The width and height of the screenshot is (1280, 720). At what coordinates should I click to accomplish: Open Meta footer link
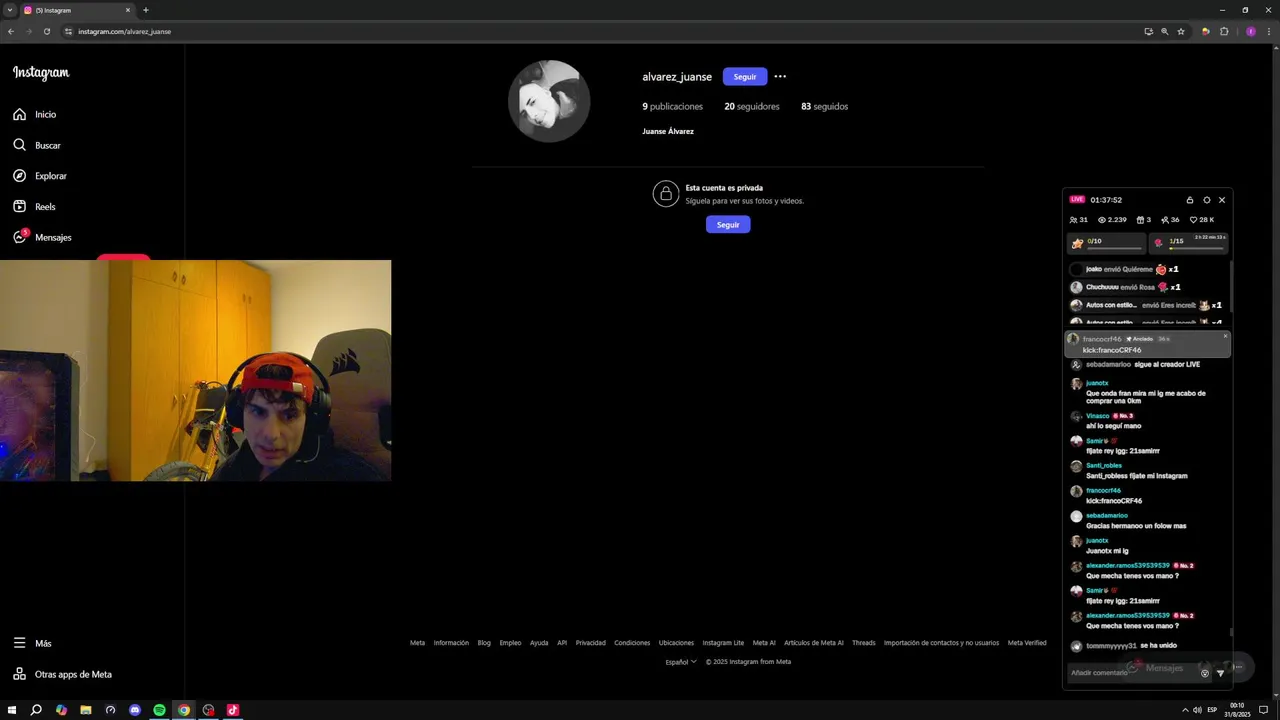417,643
